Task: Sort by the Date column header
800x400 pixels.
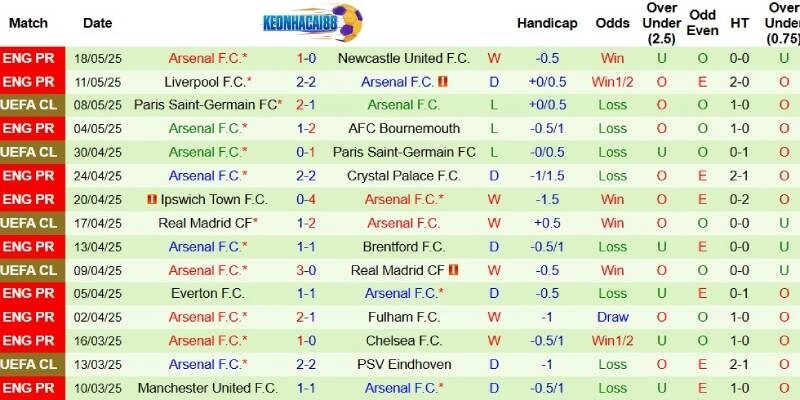Action: tap(98, 22)
